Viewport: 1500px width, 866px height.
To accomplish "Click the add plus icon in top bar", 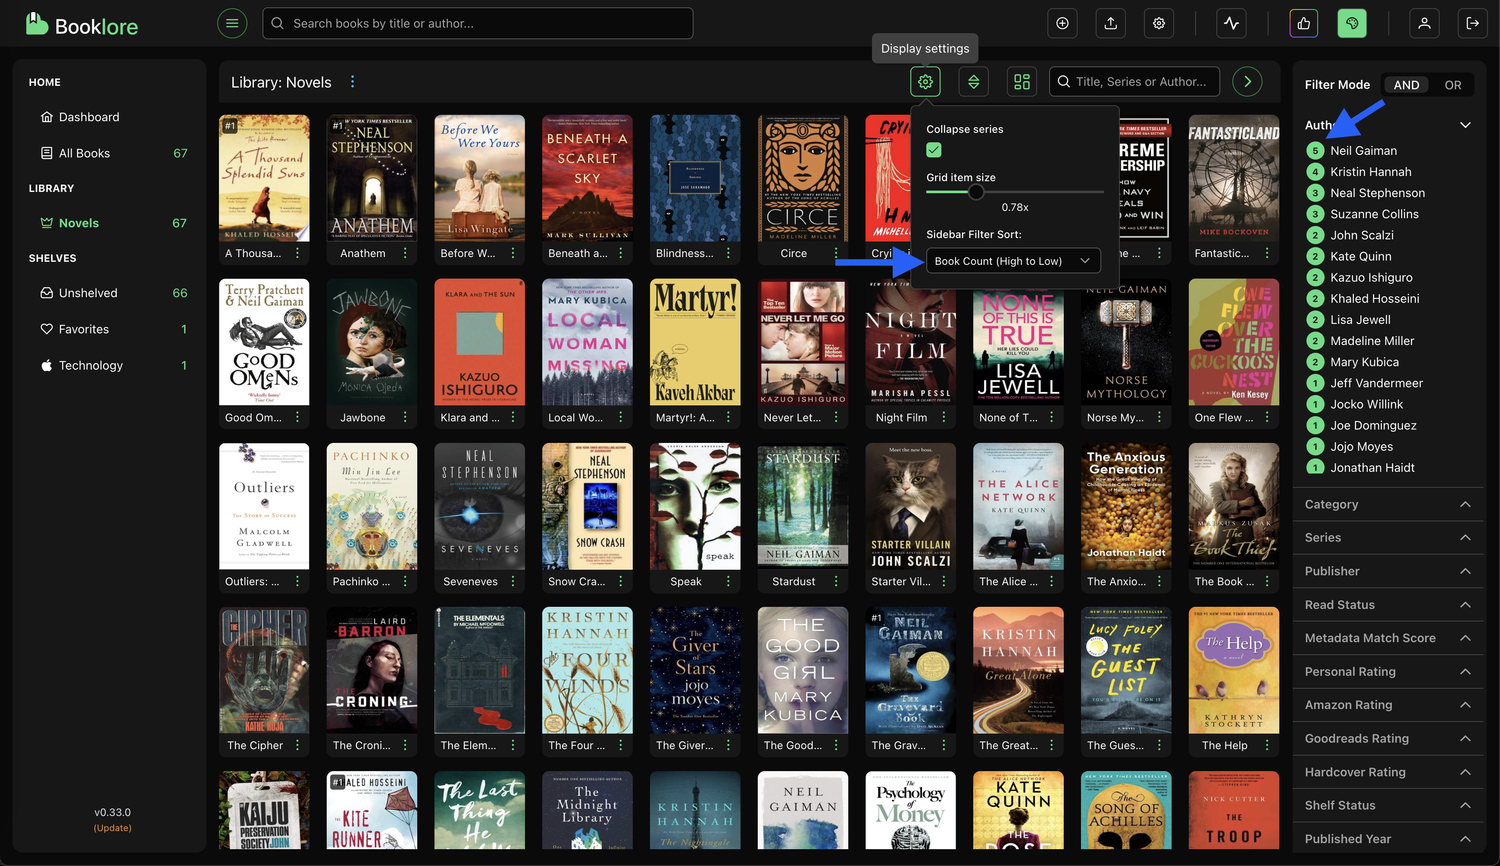I will coord(1062,23).
